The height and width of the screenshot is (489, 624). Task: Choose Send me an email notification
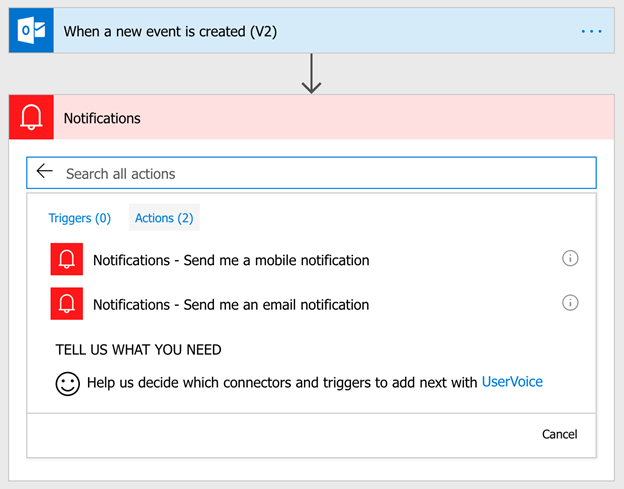click(231, 305)
